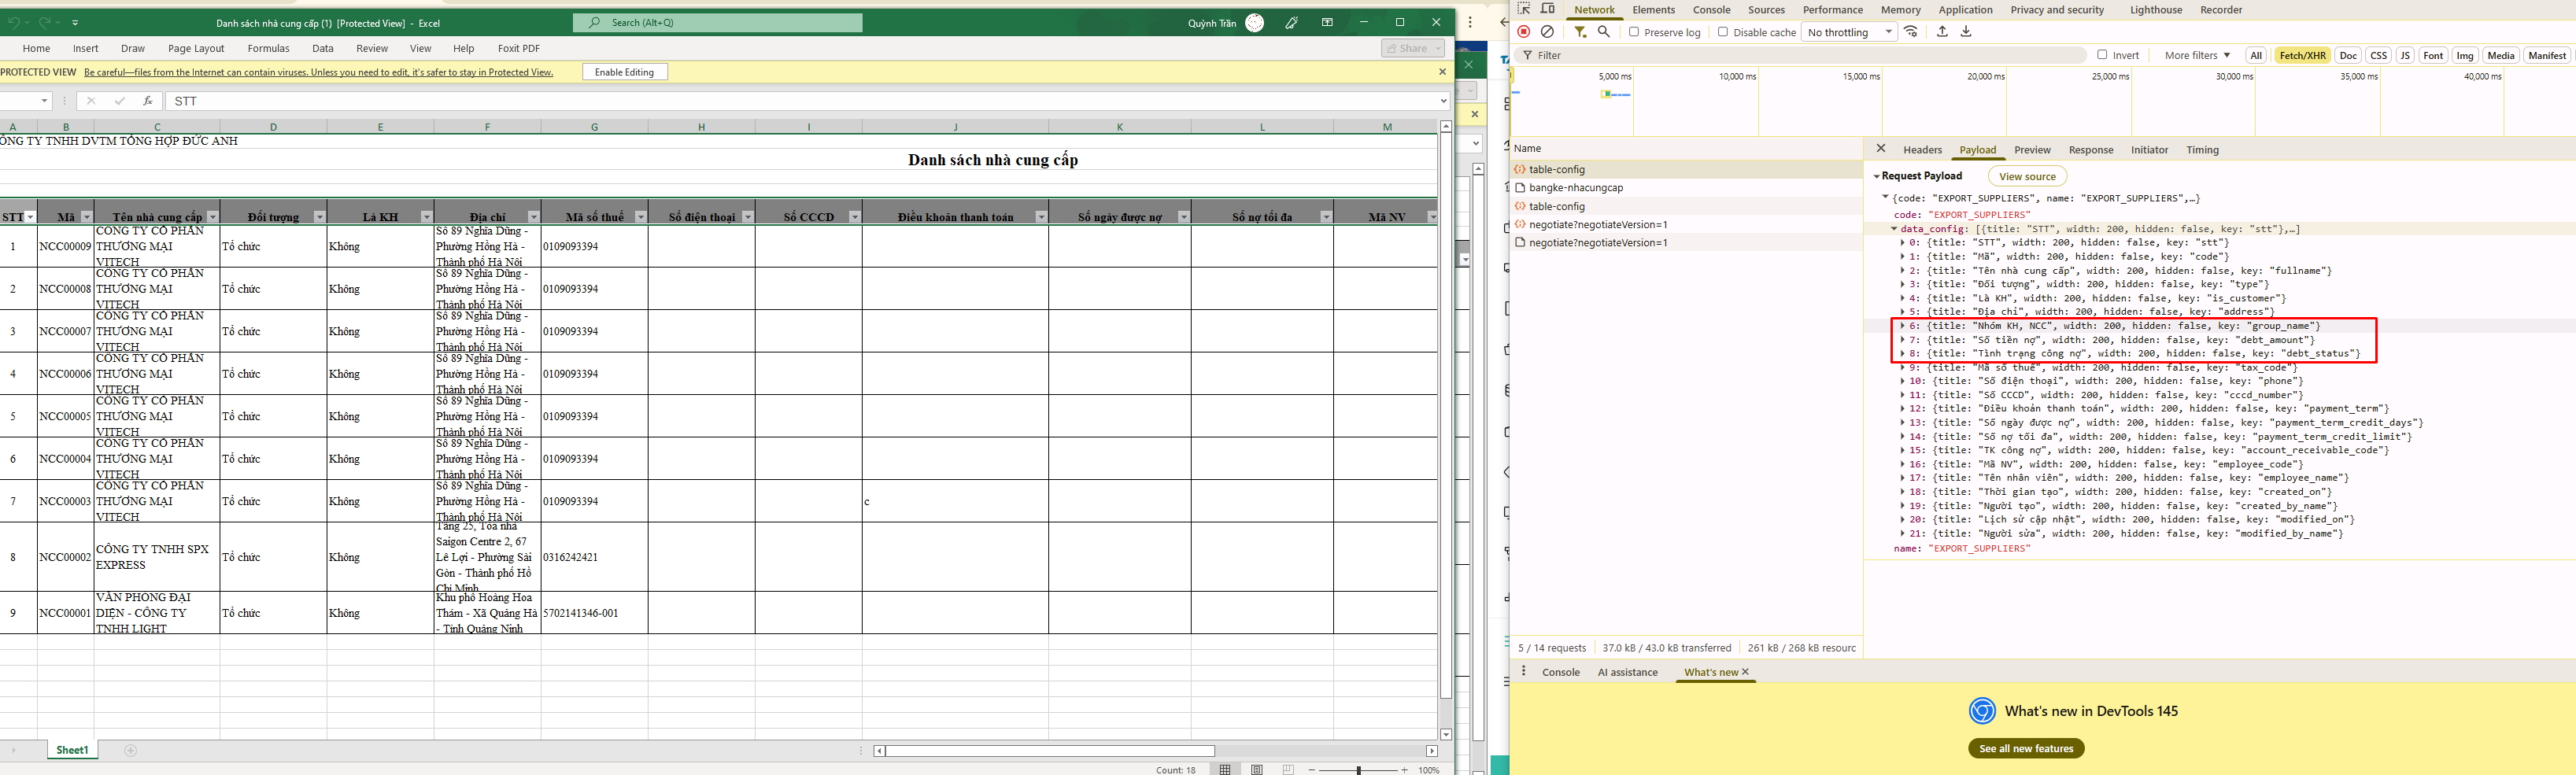
Task: Clear the network log
Action: click(1547, 32)
